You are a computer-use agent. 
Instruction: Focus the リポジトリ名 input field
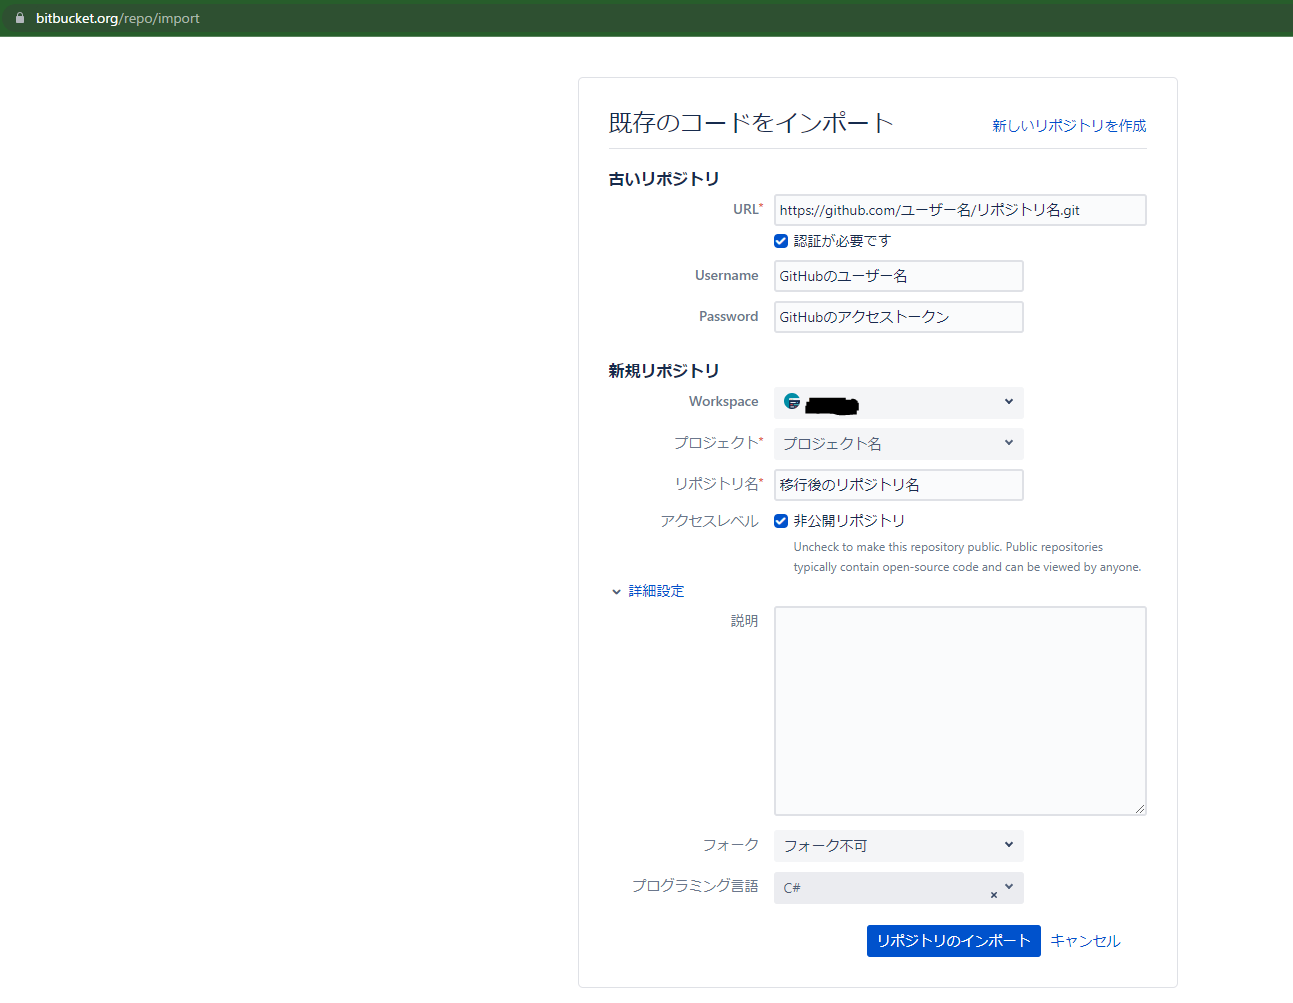pyautogui.click(x=899, y=485)
